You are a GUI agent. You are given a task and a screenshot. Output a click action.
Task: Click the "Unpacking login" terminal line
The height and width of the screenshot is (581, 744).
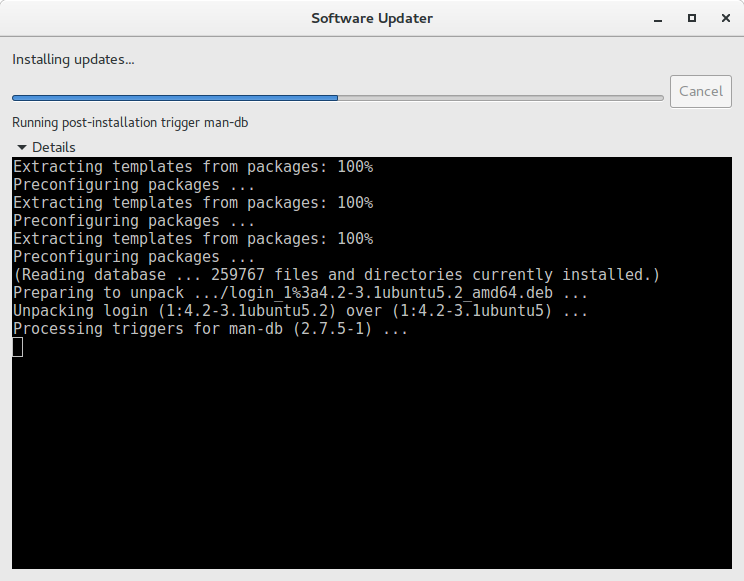pos(300,311)
